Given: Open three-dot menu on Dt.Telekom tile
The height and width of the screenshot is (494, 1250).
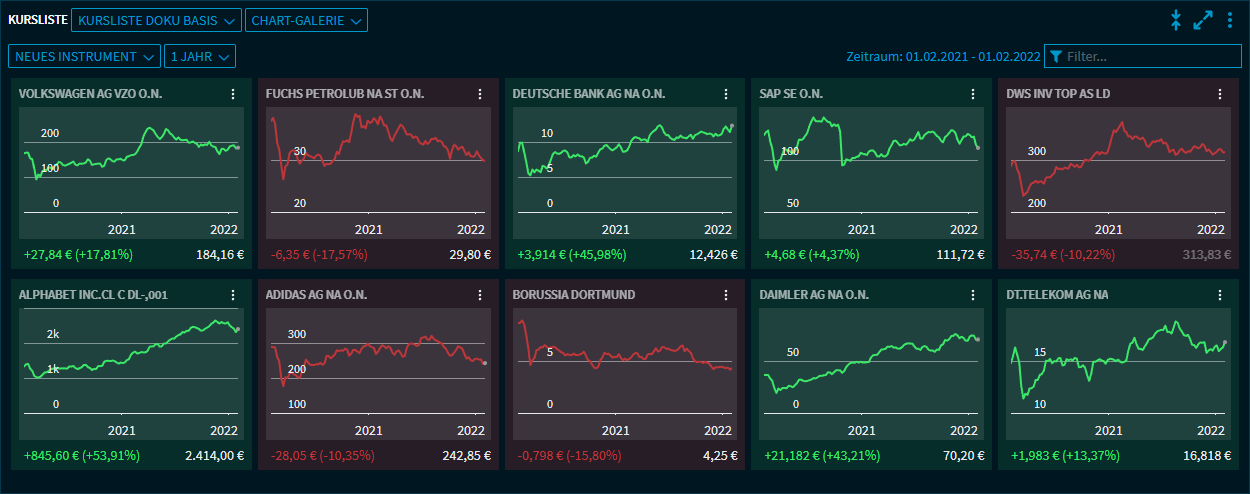Looking at the screenshot, I should coord(1220,295).
